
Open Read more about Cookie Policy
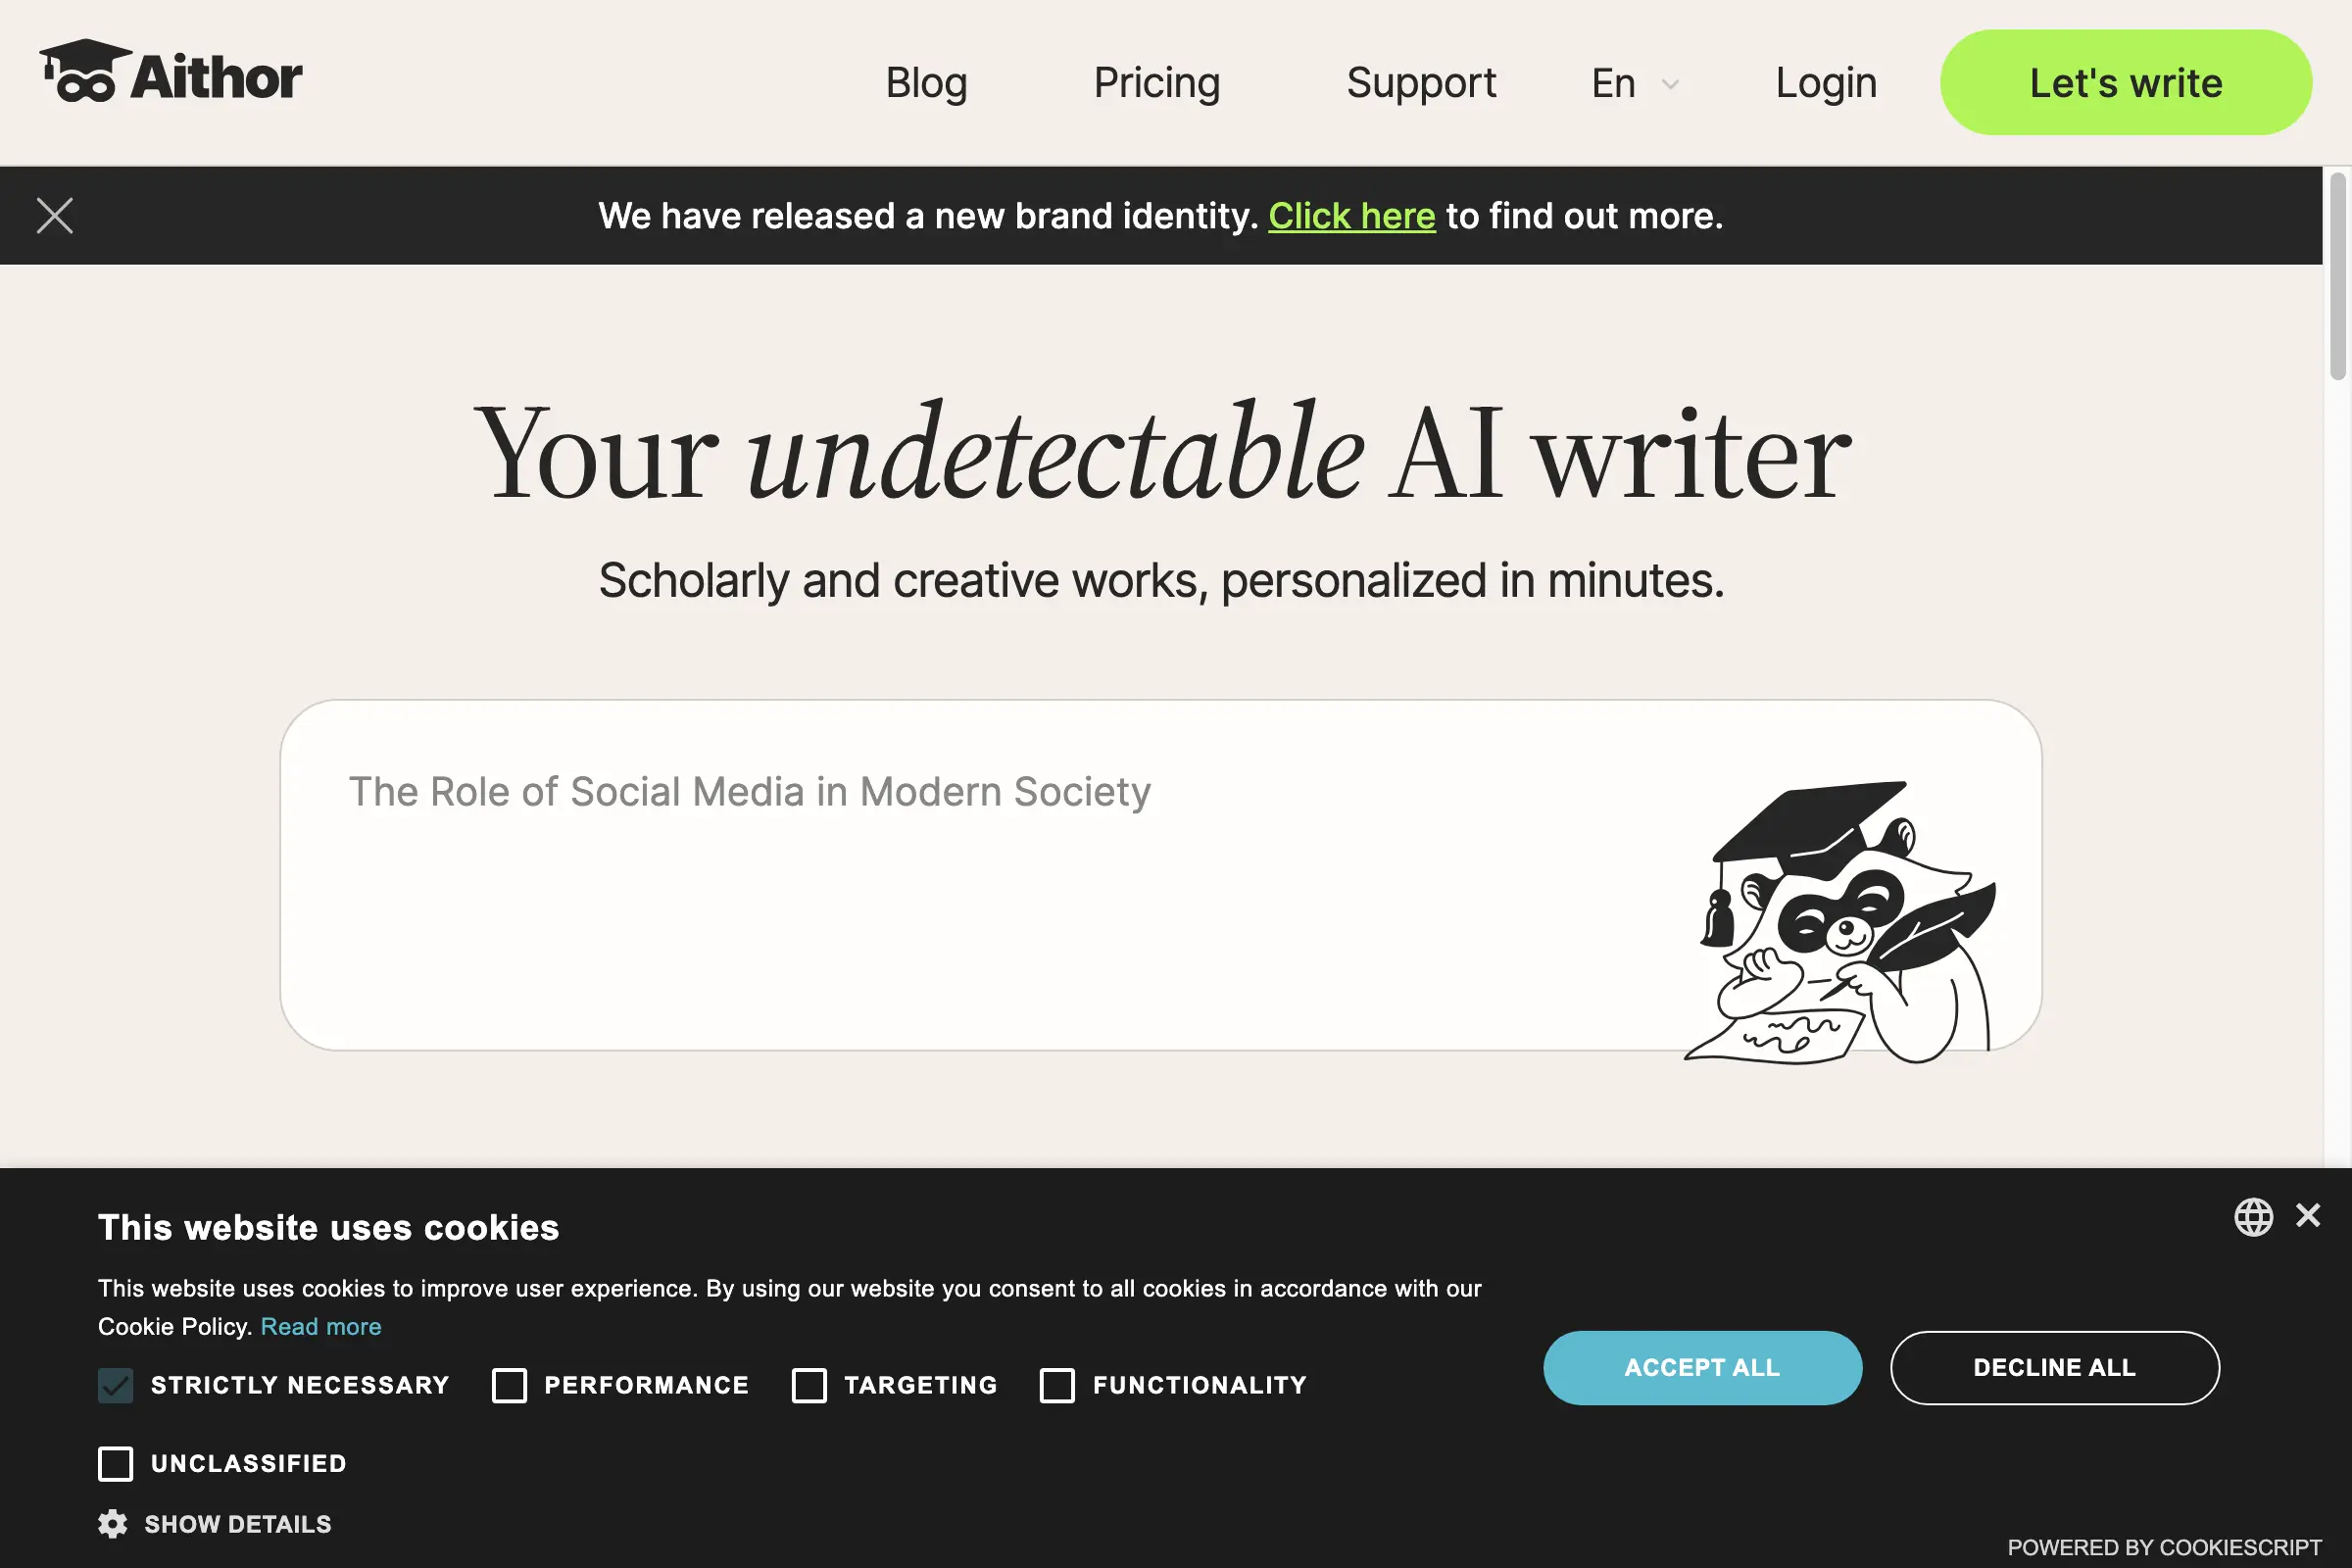click(x=319, y=1326)
